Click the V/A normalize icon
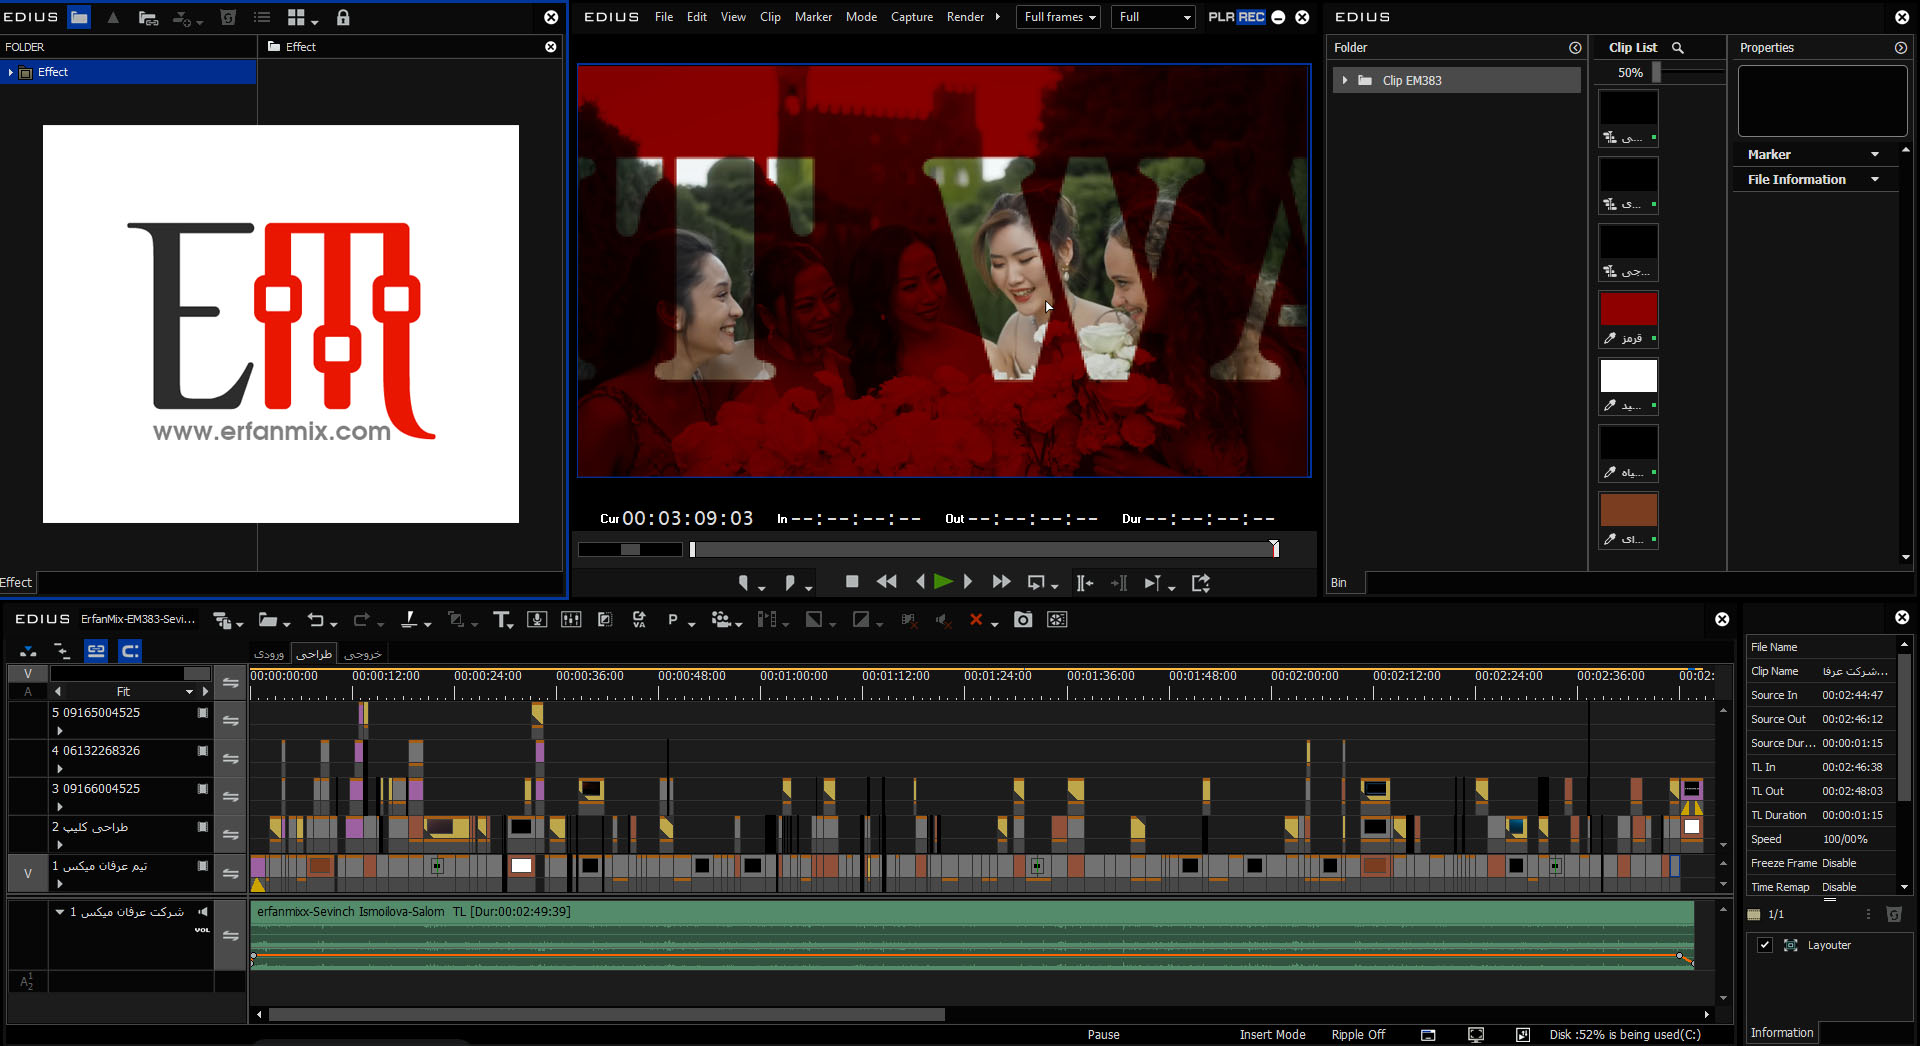1920x1046 pixels. [x=639, y=620]
